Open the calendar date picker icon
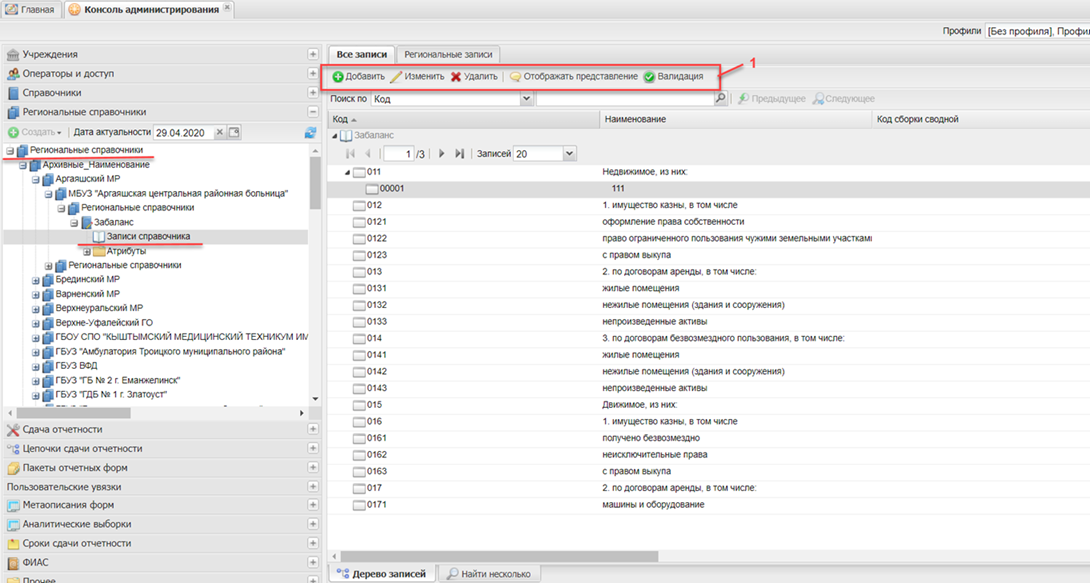The height and width of the screenshot is (583, 1090). point(234,133)
